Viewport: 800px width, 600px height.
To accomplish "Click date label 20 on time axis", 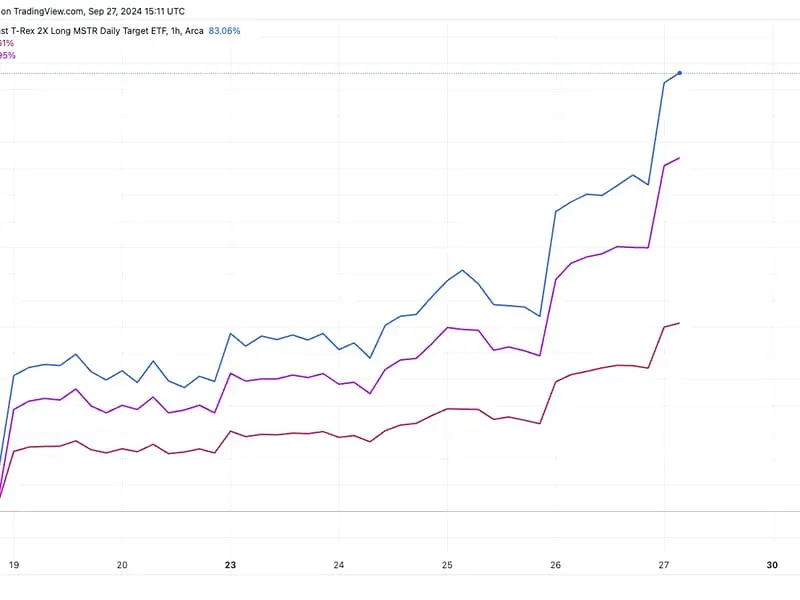I will point(121,564).
